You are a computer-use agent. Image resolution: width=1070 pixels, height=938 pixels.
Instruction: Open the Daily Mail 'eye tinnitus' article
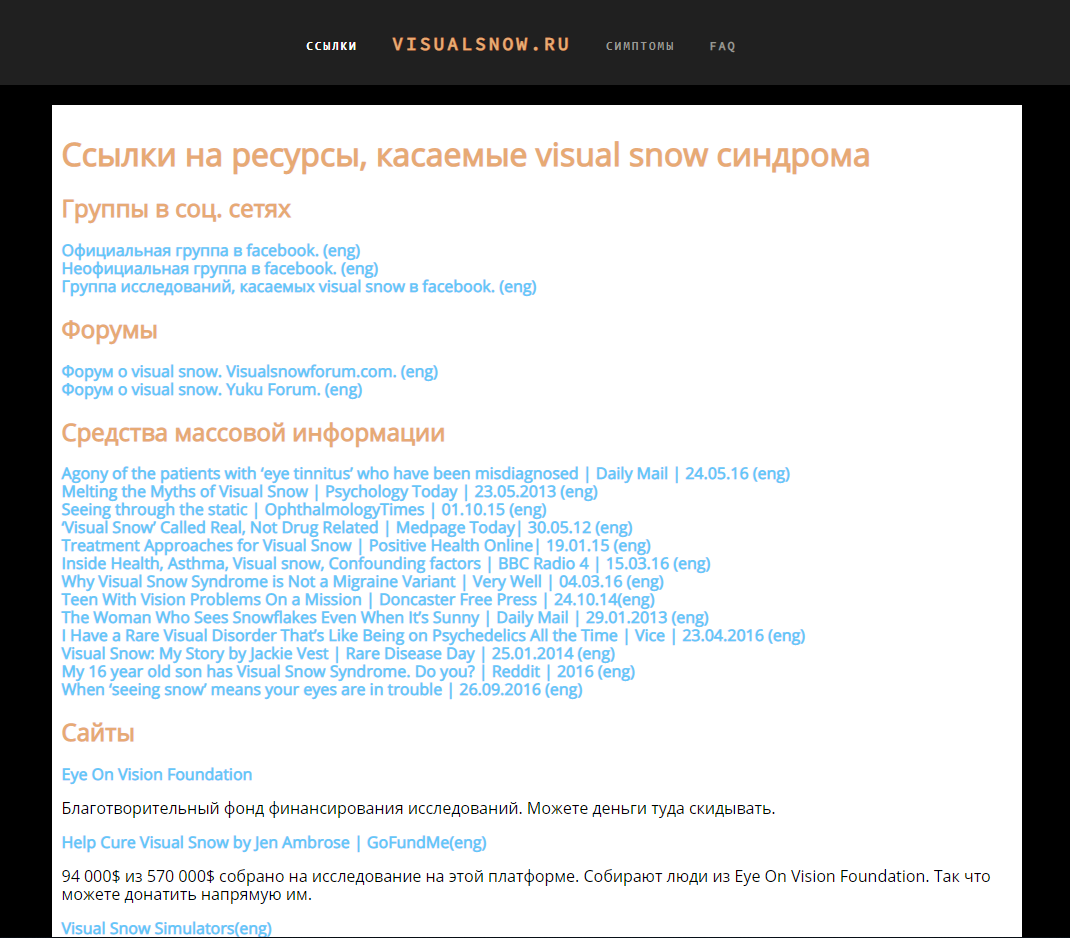point(426,473)
